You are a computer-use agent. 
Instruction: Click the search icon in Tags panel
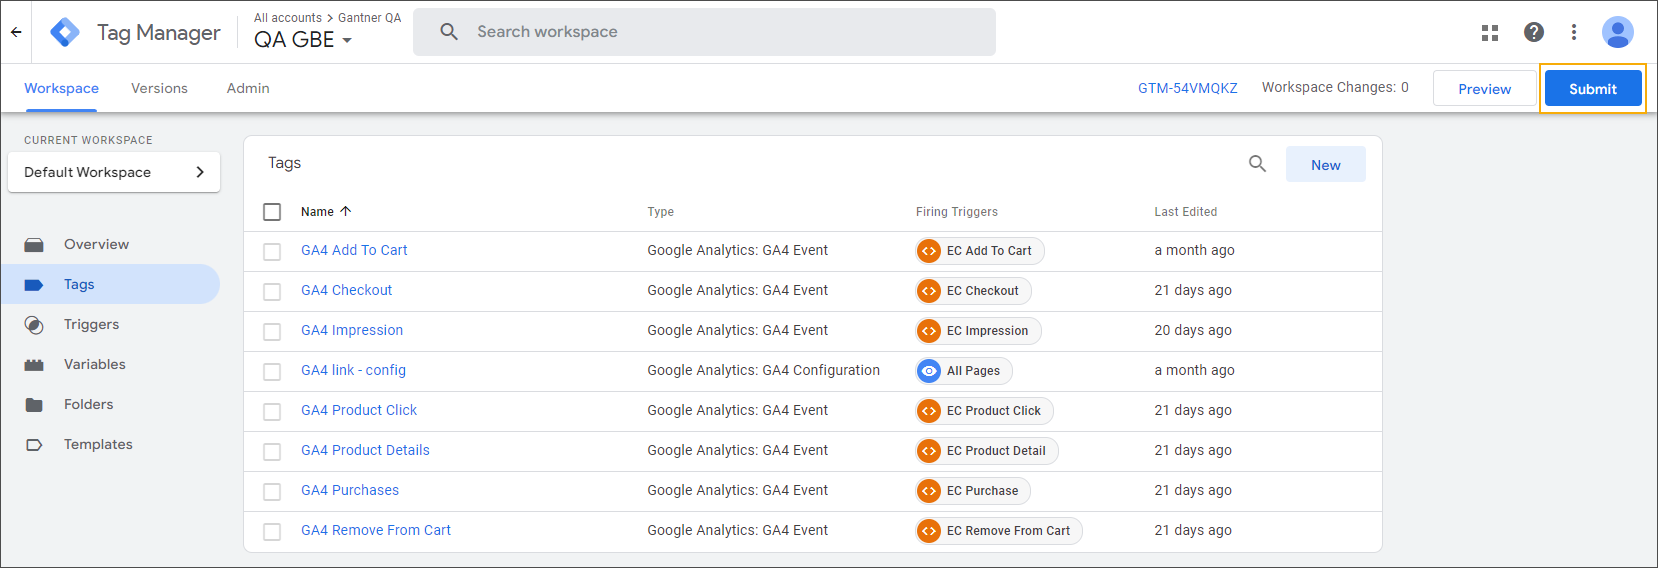(x=1258, y=164)
